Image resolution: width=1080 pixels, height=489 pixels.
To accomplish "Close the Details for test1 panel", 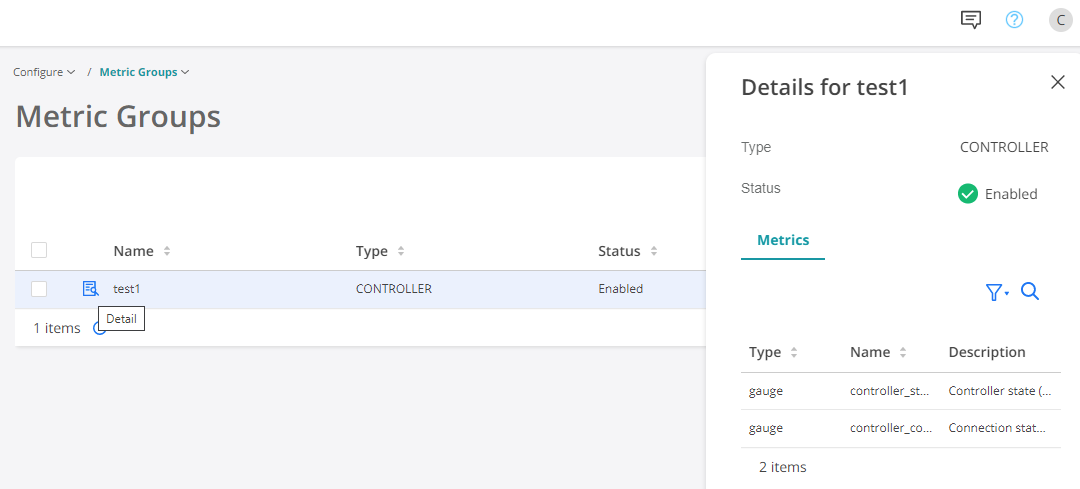I will 1058,82.
